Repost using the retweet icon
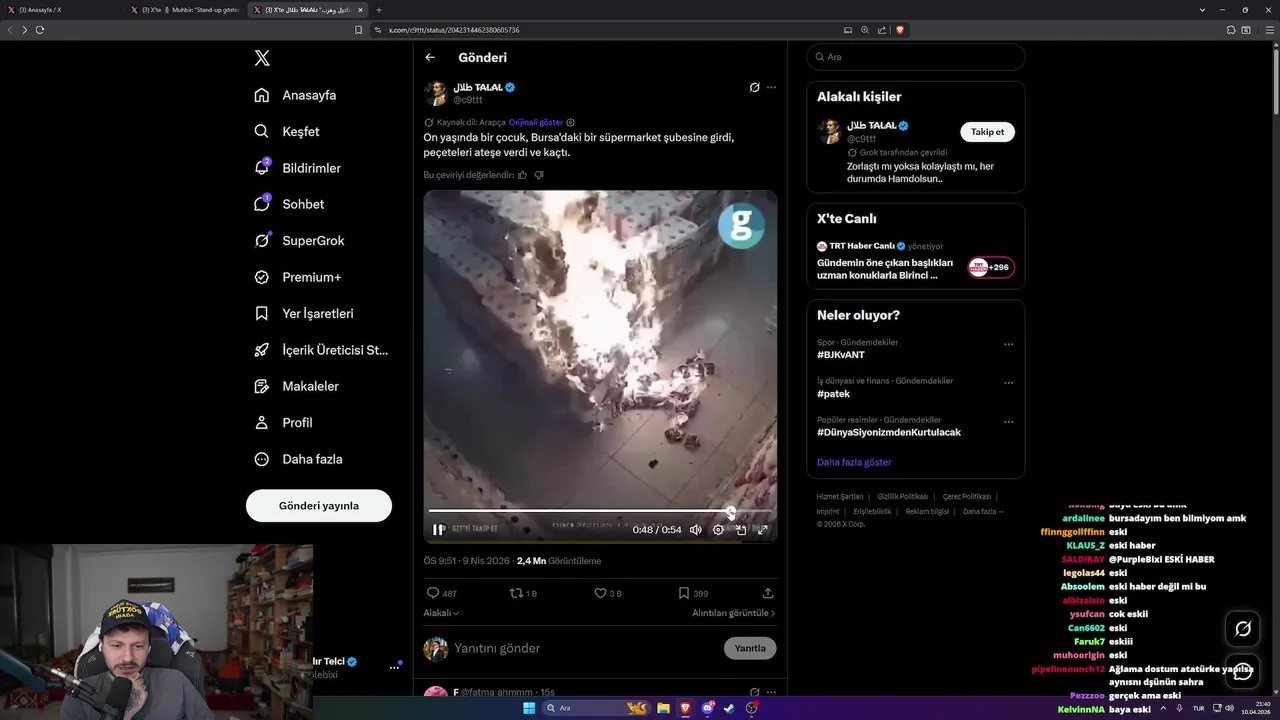 (x=516, y=593)
